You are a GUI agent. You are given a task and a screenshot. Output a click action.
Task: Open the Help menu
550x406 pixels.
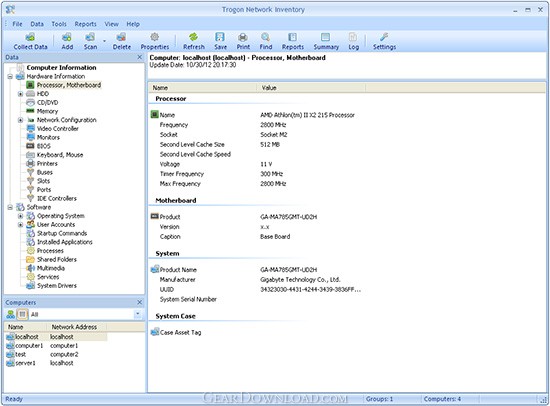point(133,24)
